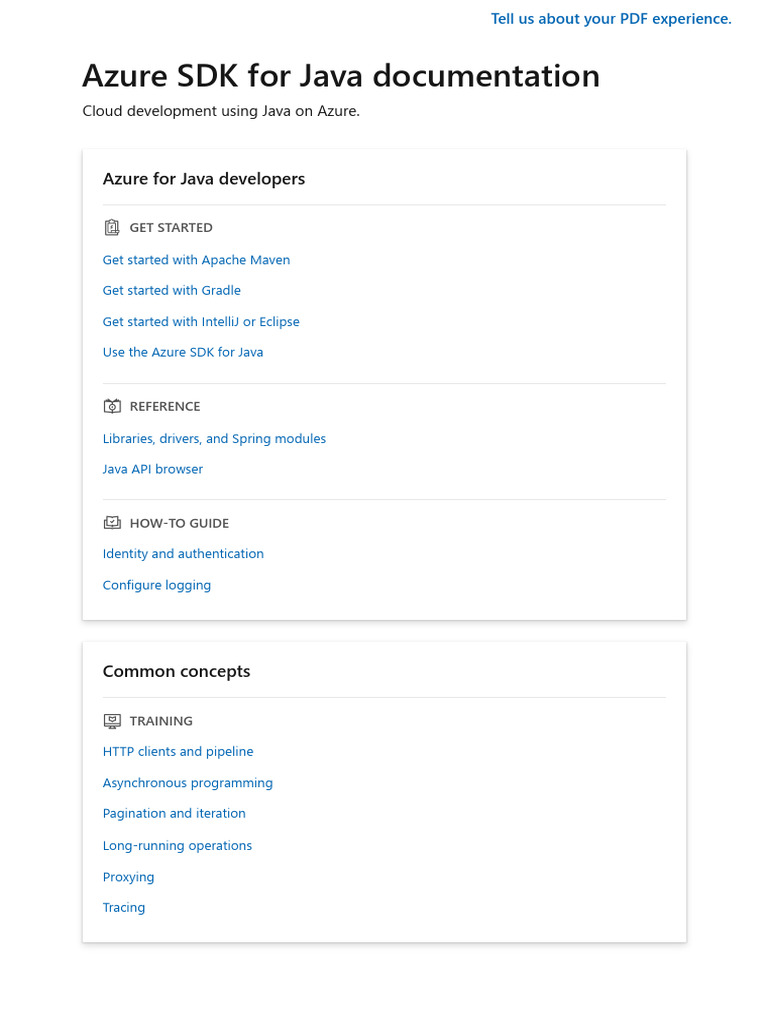Click the Reference section icon
Screen dimensions: 768x1024
click(112, 406)
